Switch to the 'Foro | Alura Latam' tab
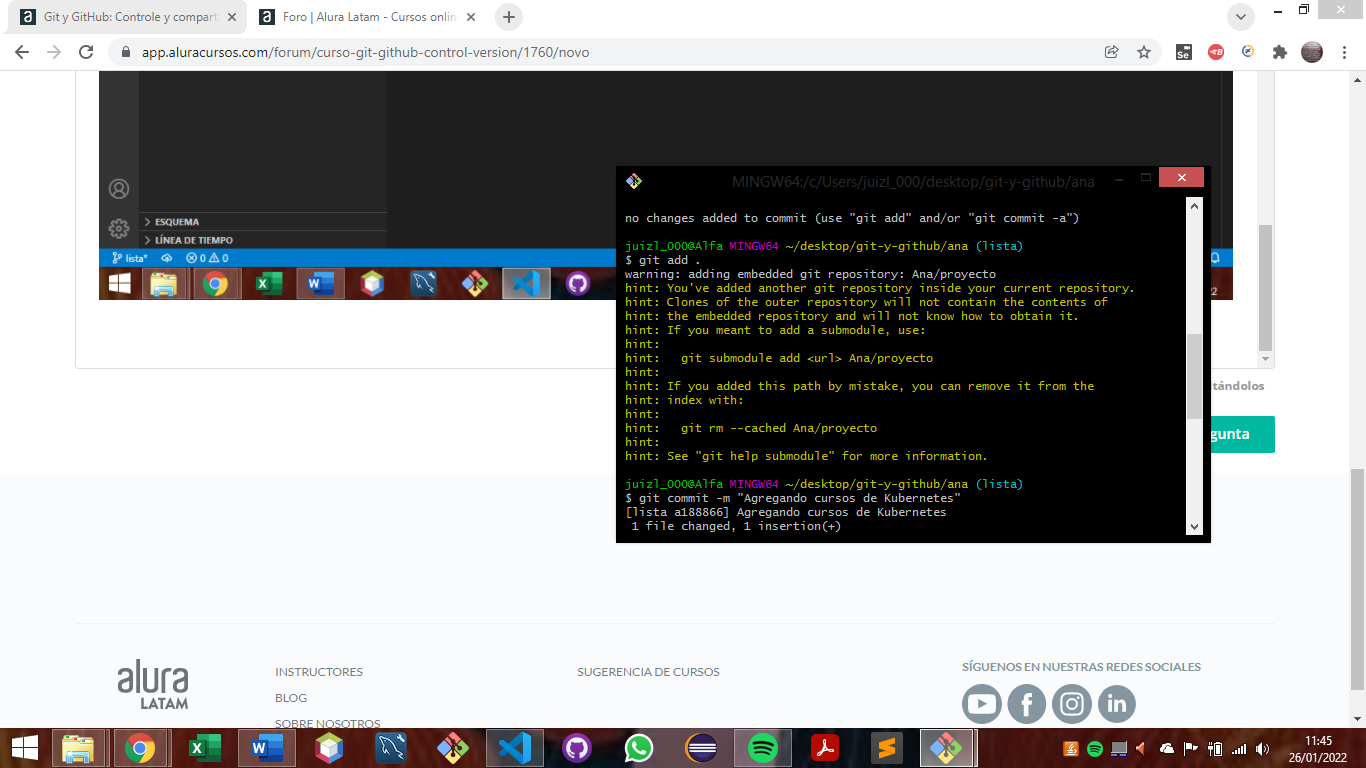The image size is (1366, 768). [x=366, y=17]
